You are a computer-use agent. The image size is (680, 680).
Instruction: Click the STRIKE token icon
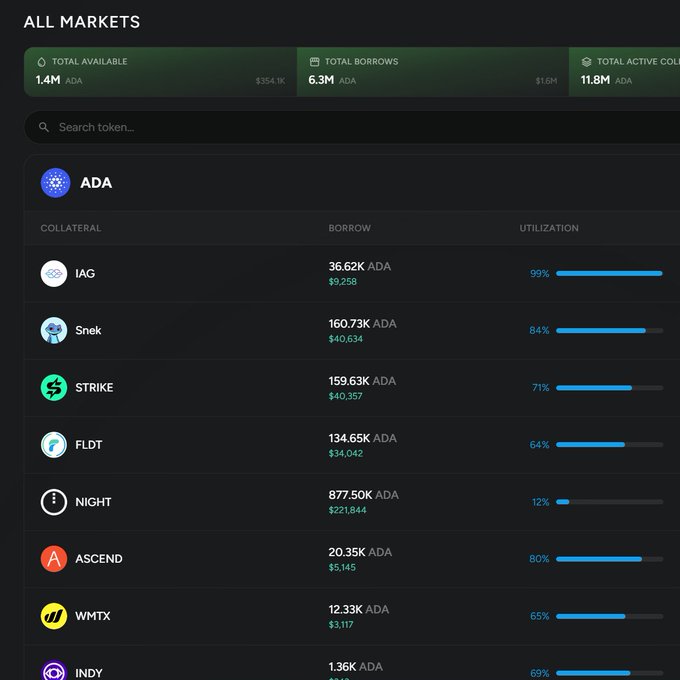coord(54,388)
